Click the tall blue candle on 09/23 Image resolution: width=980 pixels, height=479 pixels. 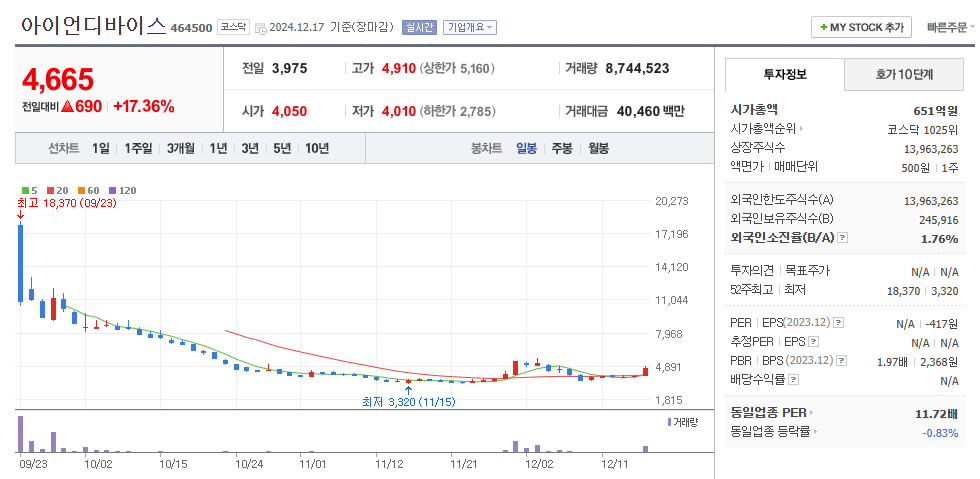(x=21, y=263)
